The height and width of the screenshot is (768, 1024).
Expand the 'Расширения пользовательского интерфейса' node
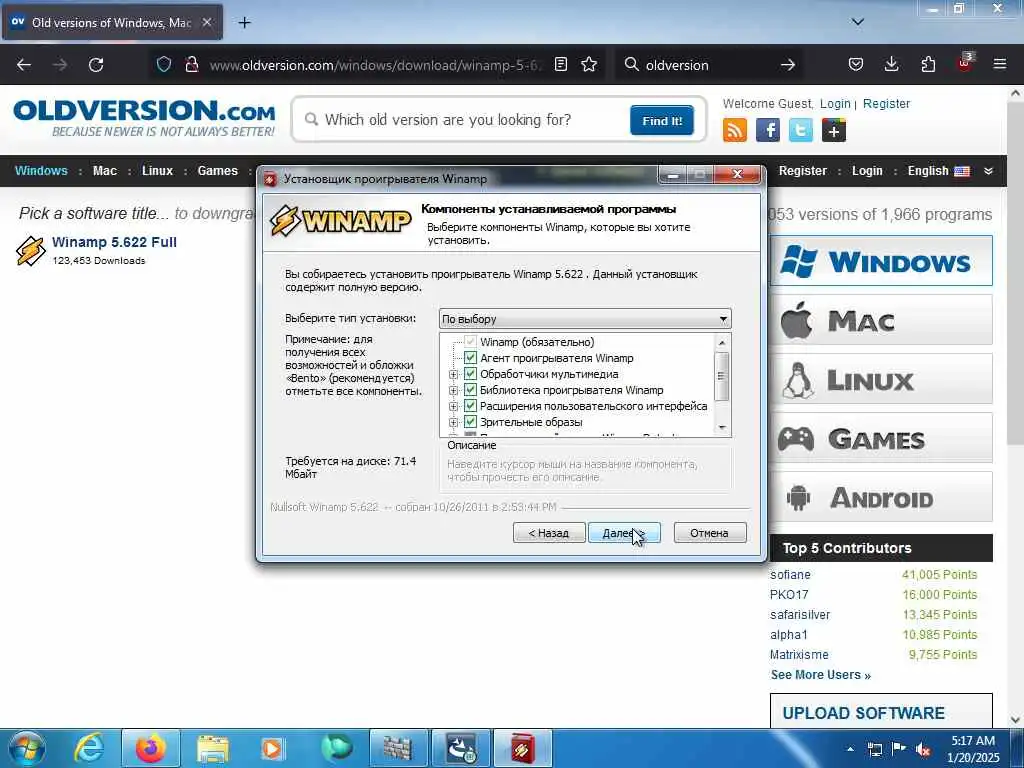point(453,406)
